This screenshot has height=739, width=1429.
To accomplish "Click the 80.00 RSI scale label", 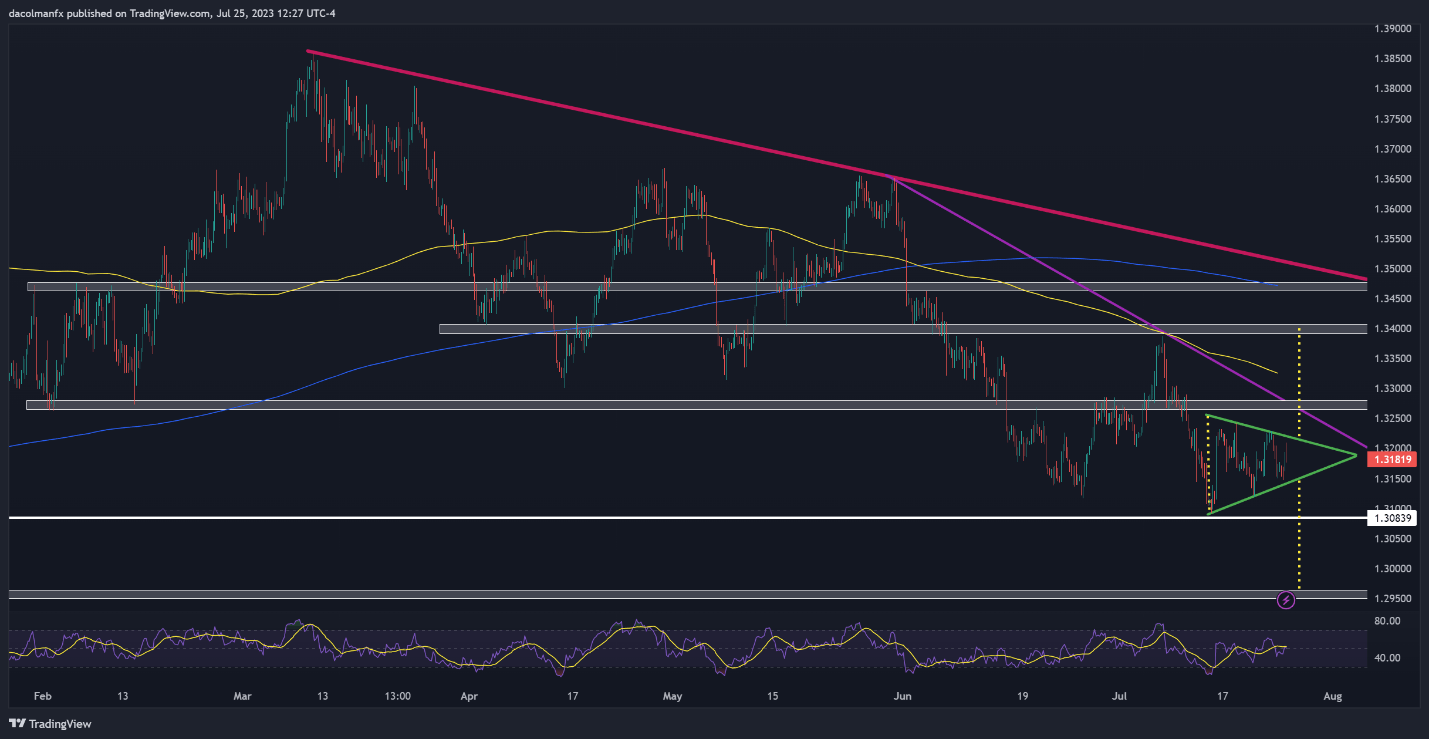I will pos(1387,621).
